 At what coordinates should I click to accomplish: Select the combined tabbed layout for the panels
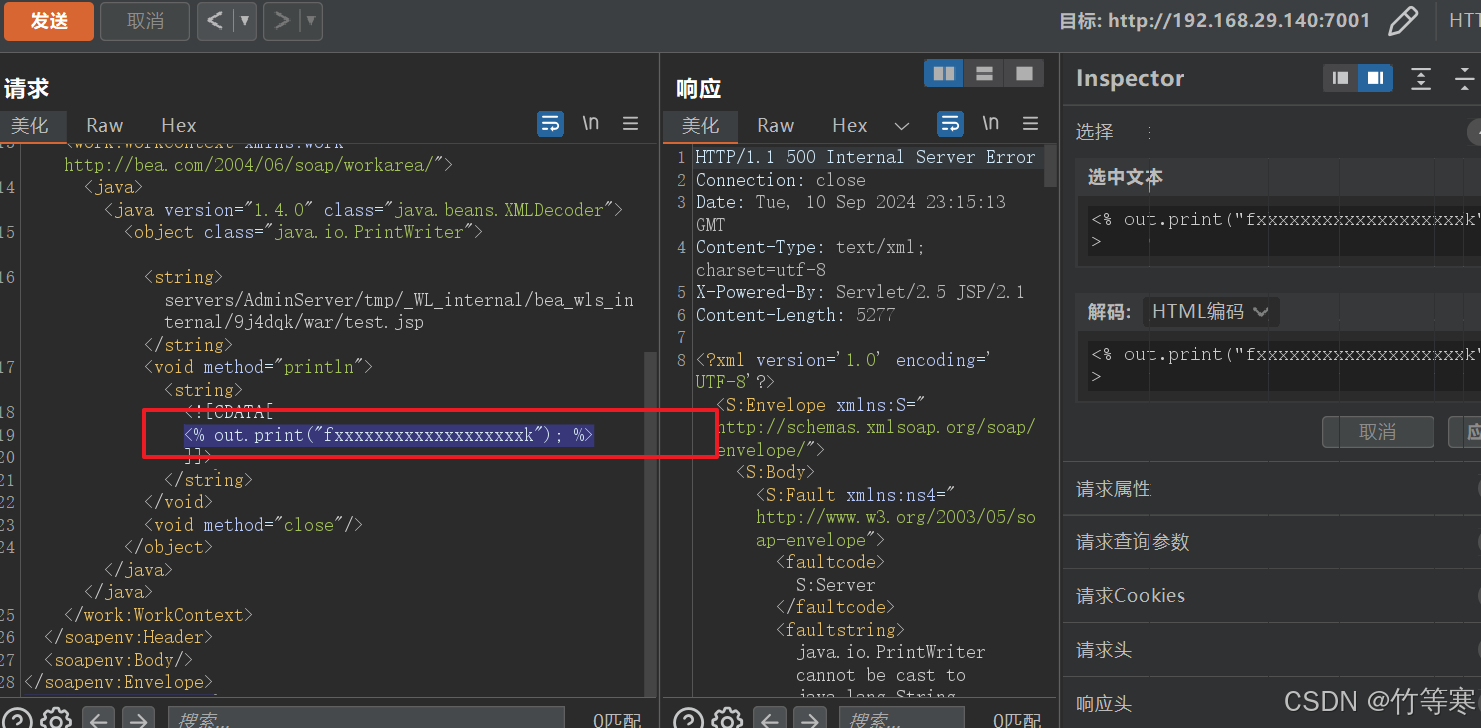pos(1024,73)
